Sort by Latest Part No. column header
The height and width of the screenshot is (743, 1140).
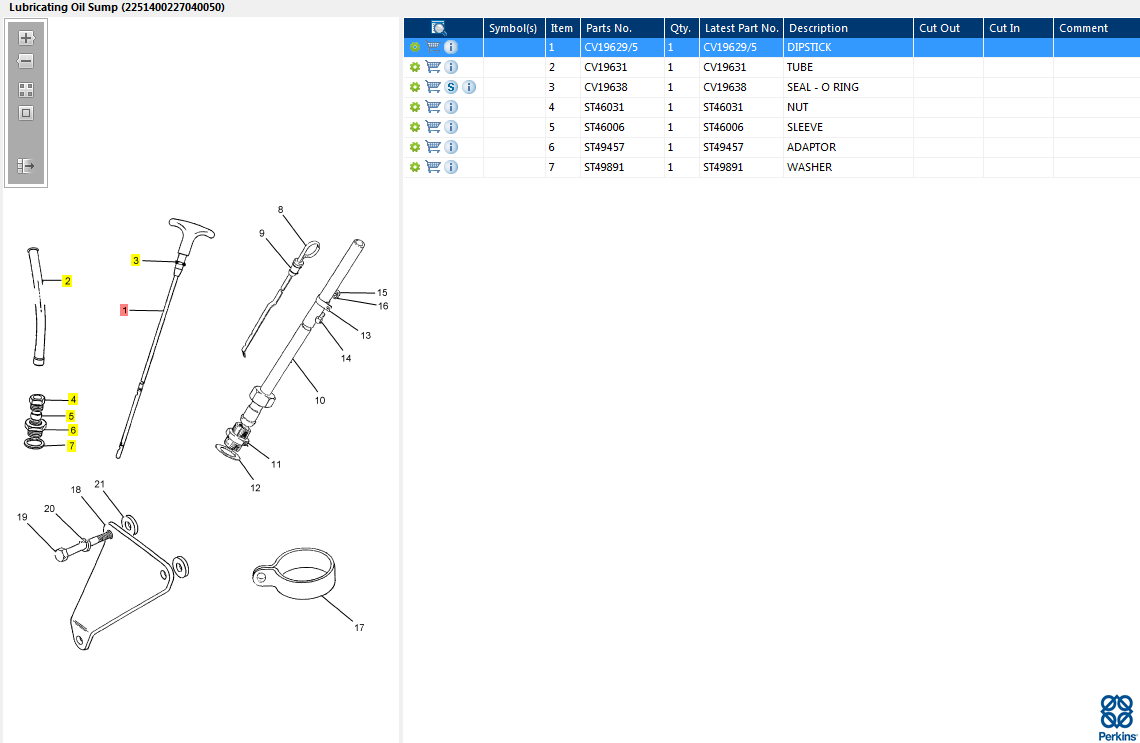tap(741, 28)
